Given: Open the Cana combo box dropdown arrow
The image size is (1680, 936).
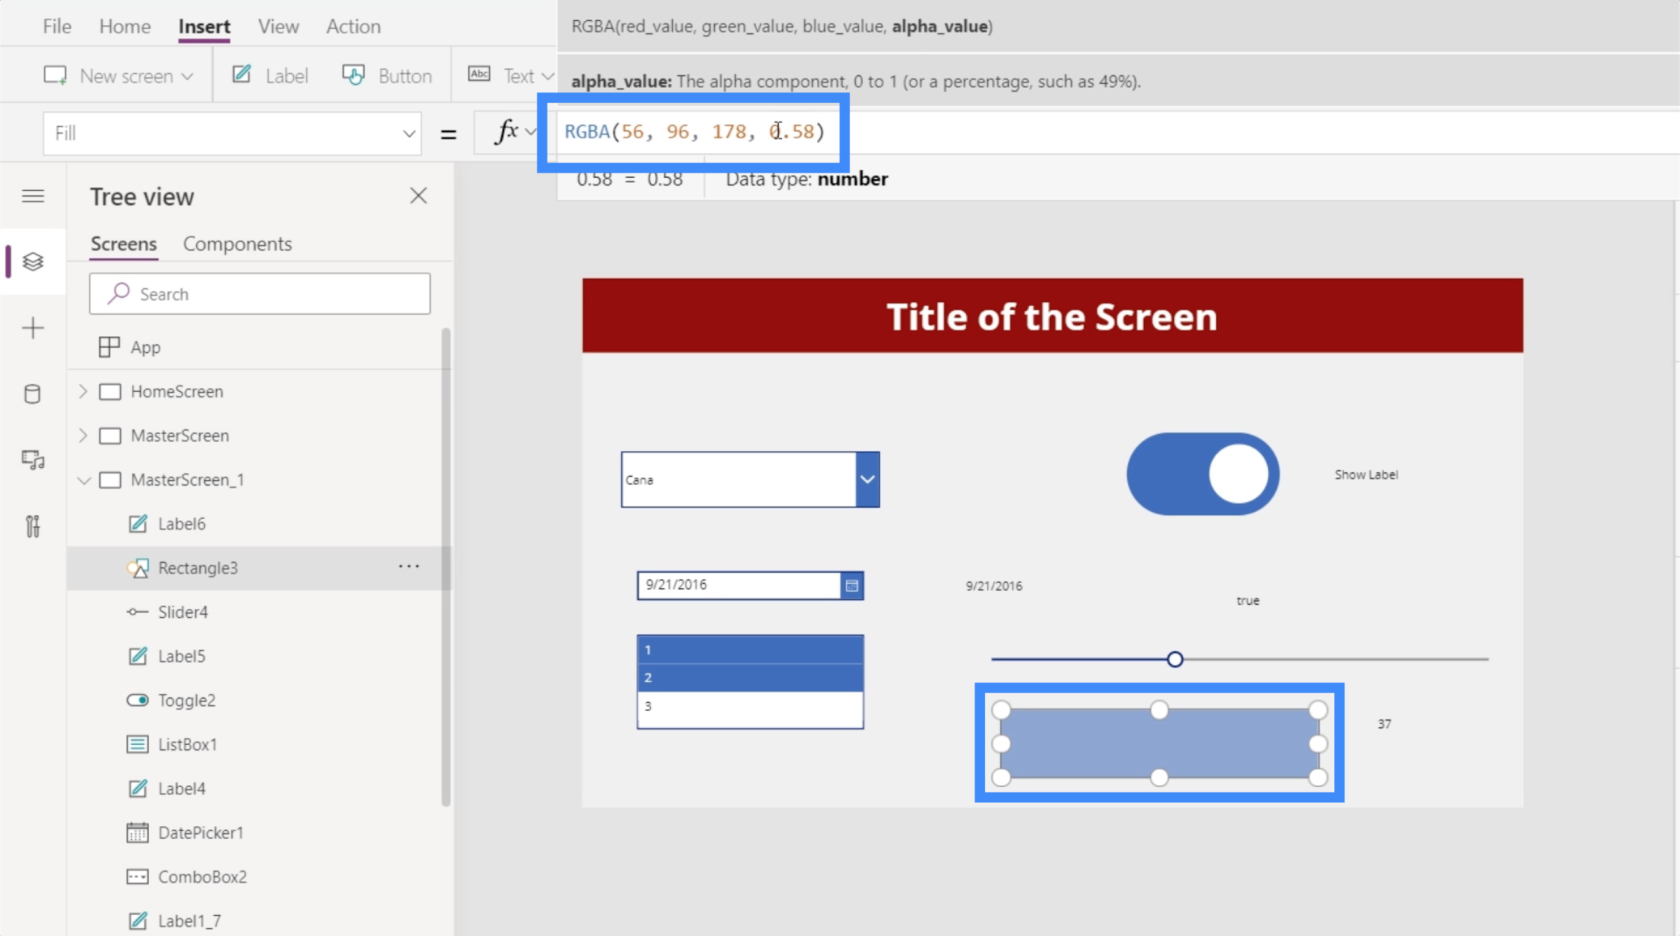Looking at the screenshot, I should tap(867, 480).
